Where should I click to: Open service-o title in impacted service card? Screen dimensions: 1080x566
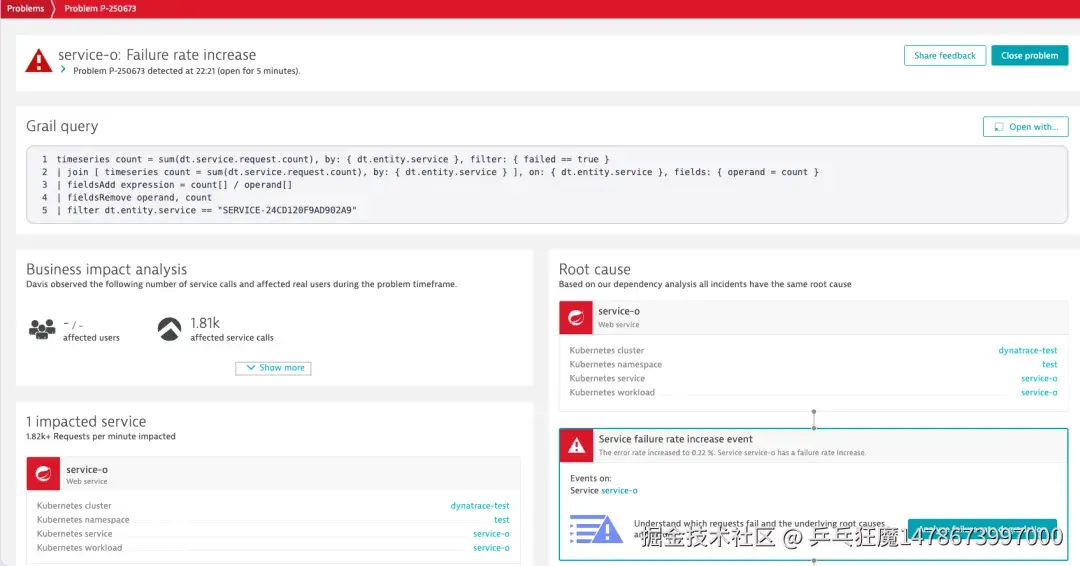(87, 470)
